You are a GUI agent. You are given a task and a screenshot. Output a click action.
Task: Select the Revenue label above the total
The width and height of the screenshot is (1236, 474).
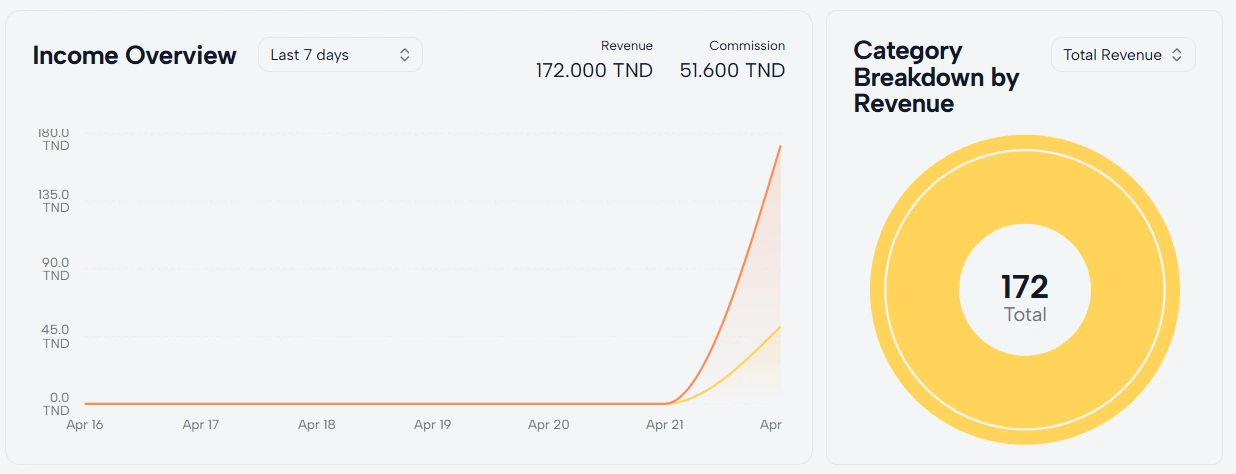tap(627, 46)
